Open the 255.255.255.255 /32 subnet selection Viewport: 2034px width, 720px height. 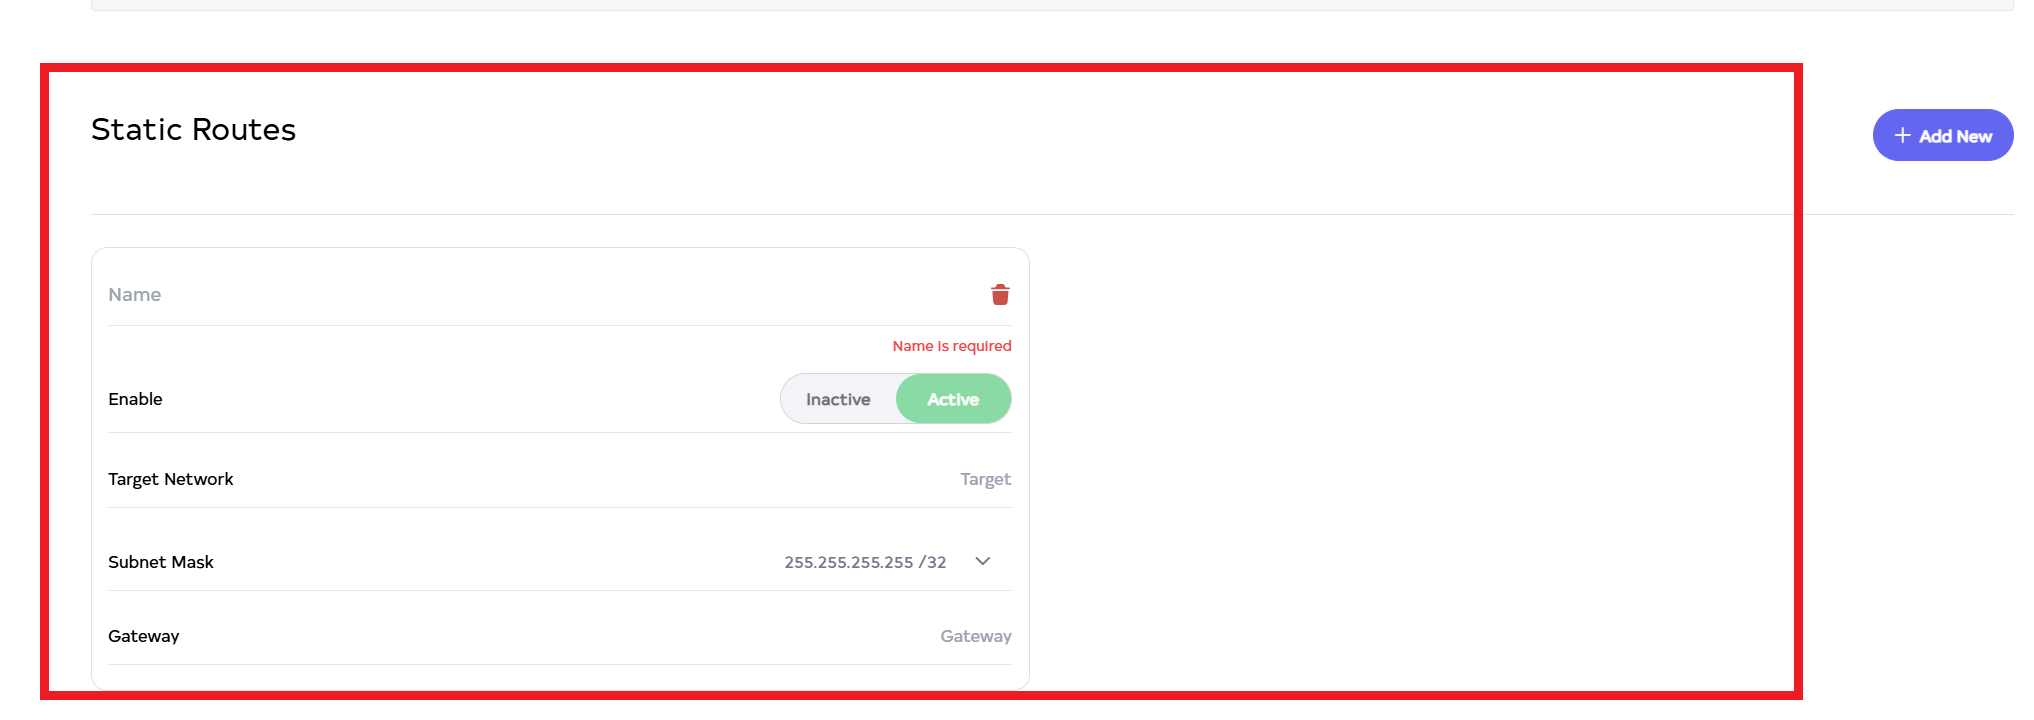coord(865,562)
